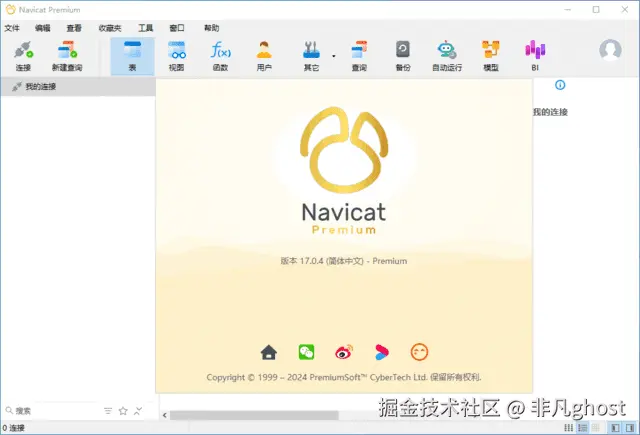Open 自动运行 (Automation) robot icon

coord(447,56)
